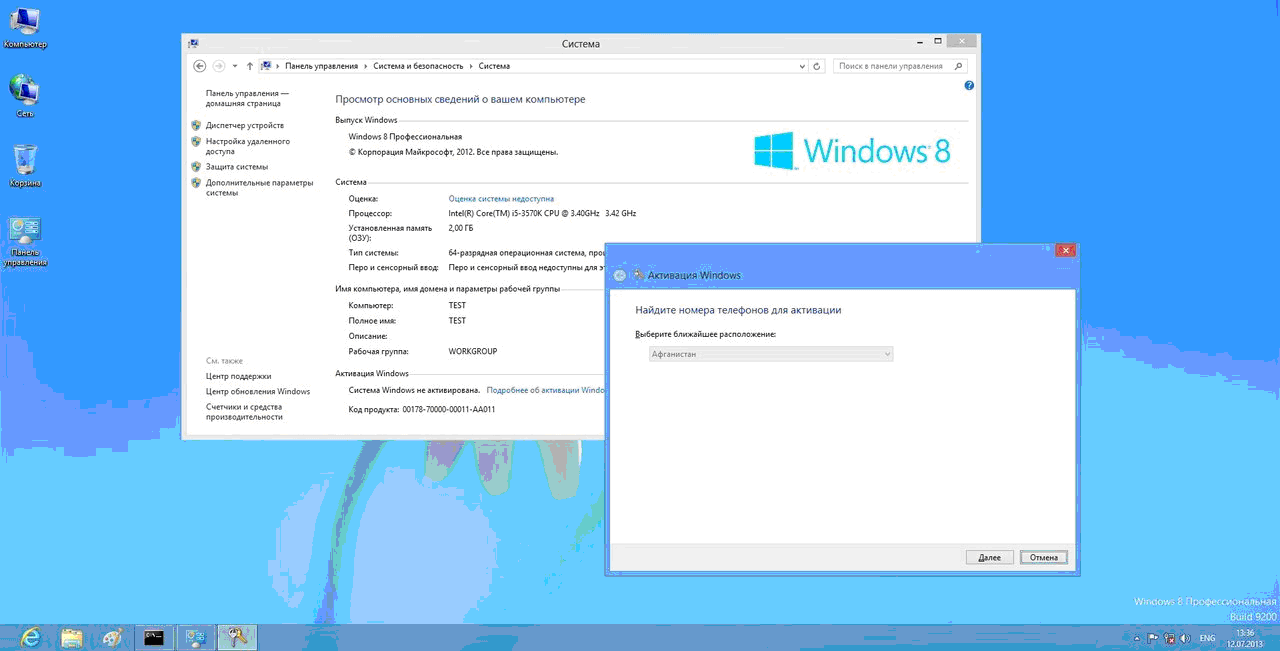
Task: Click the Далее button
Action: coord(989,557)
